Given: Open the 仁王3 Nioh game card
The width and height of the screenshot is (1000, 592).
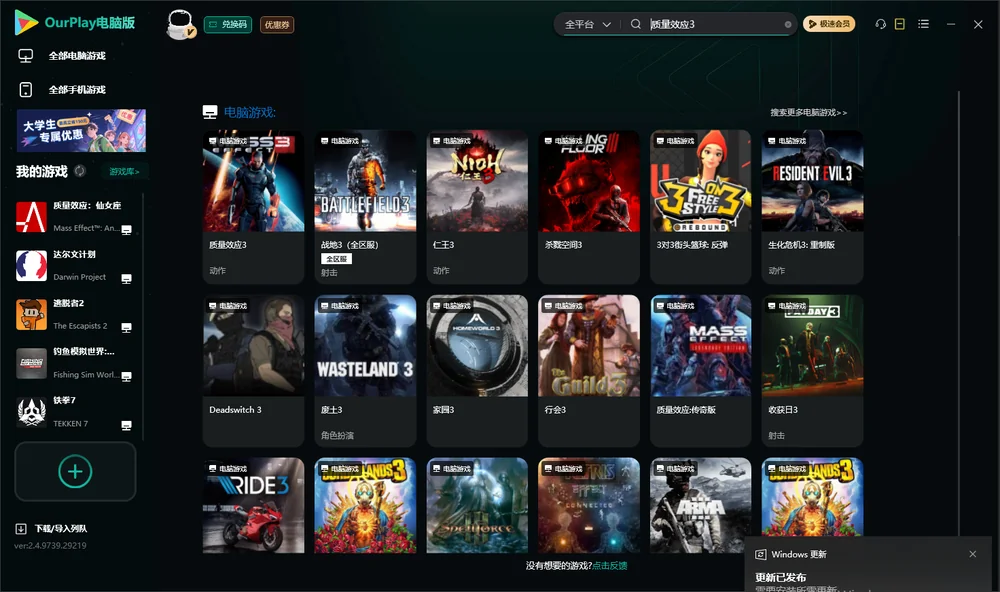Looking at the screenshot, I should (477, 207).
